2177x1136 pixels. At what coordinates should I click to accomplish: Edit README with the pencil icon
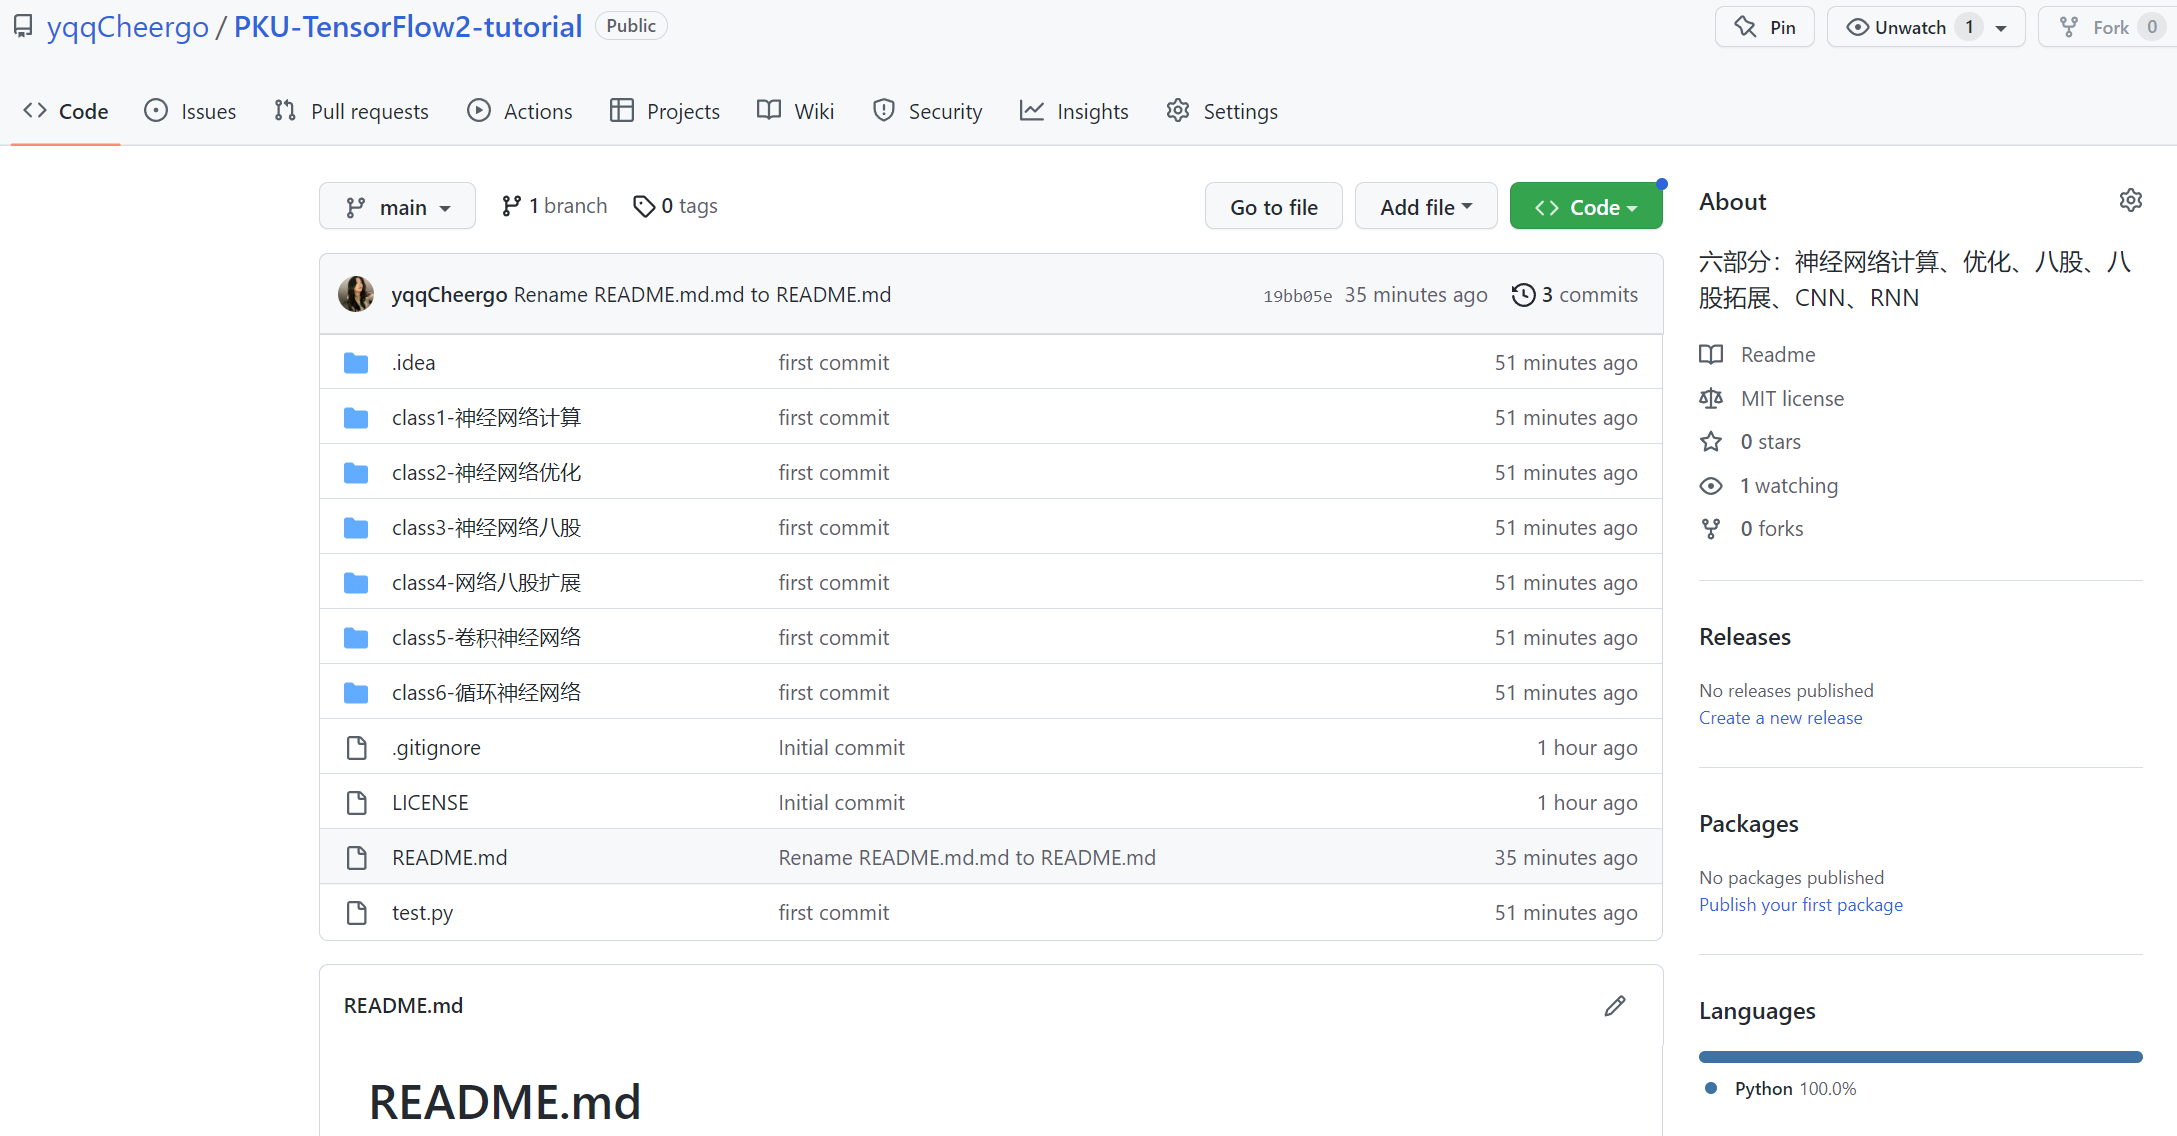tap(1615, 1006)
